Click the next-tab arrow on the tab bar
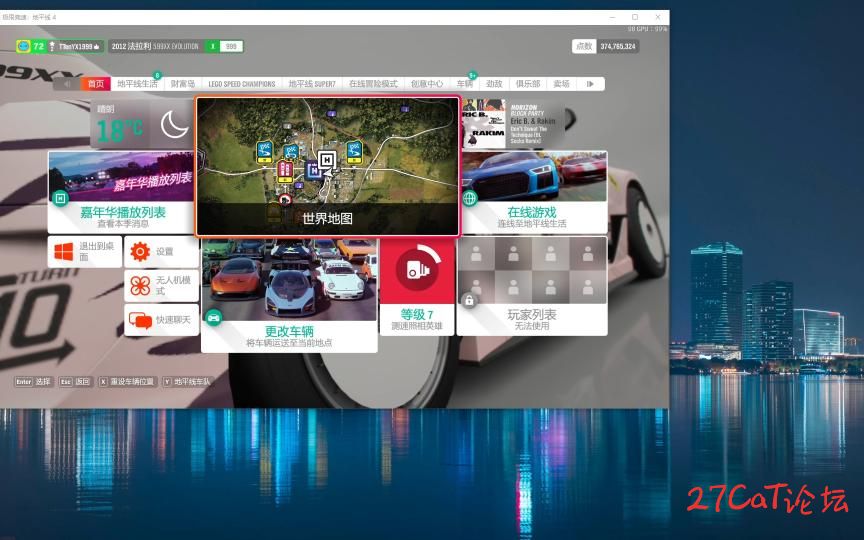This screenshot has height=540, width=864. point(590,84)
